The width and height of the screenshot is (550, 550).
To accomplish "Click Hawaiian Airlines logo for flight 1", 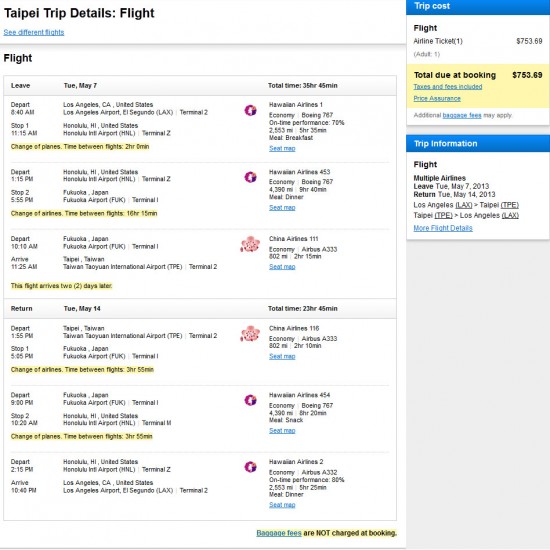I will (x=250, y=110).
